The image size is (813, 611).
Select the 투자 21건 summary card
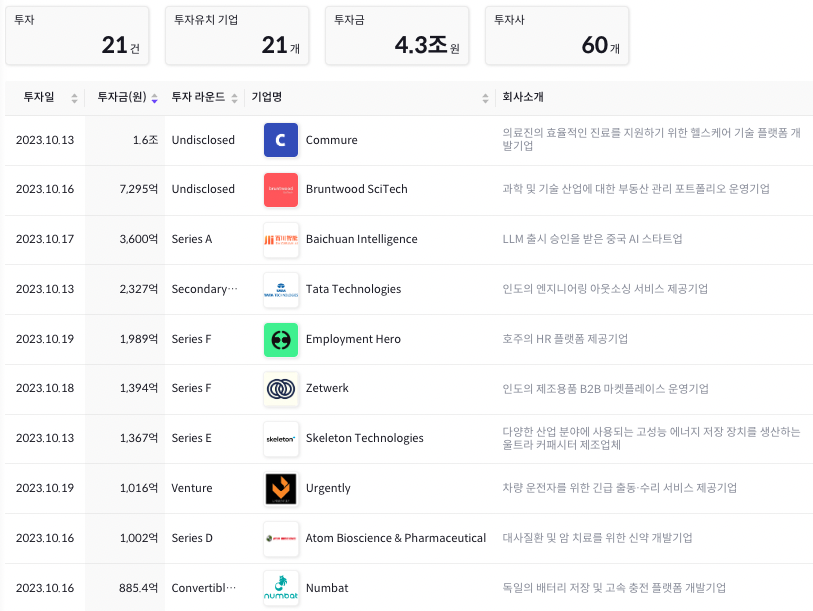[76, 35]
